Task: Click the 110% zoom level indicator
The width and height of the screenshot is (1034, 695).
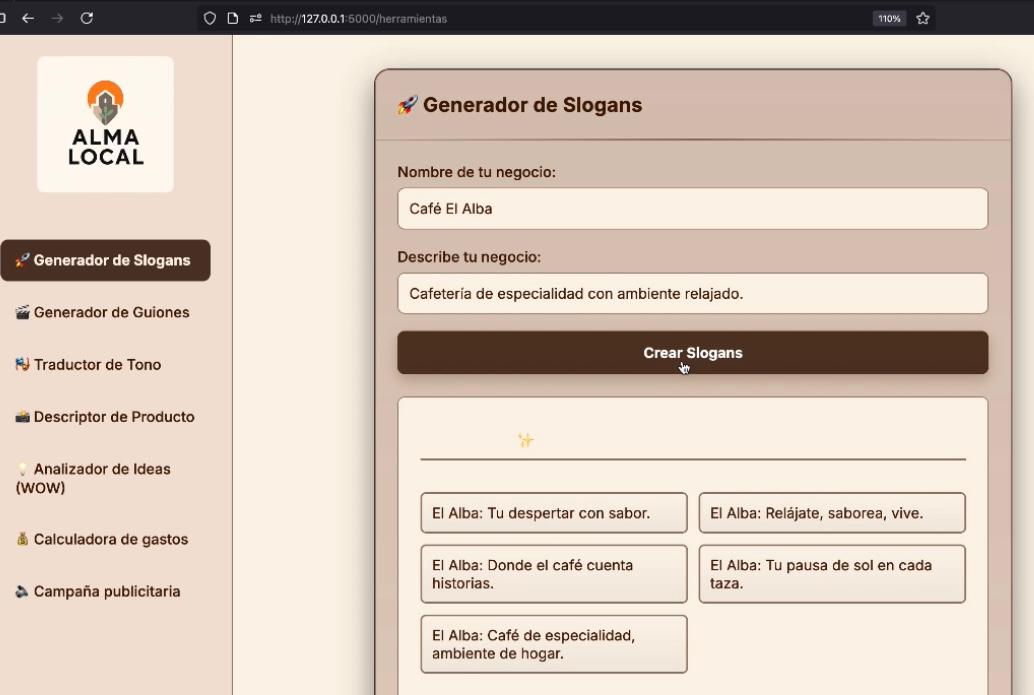Action: 889,18
